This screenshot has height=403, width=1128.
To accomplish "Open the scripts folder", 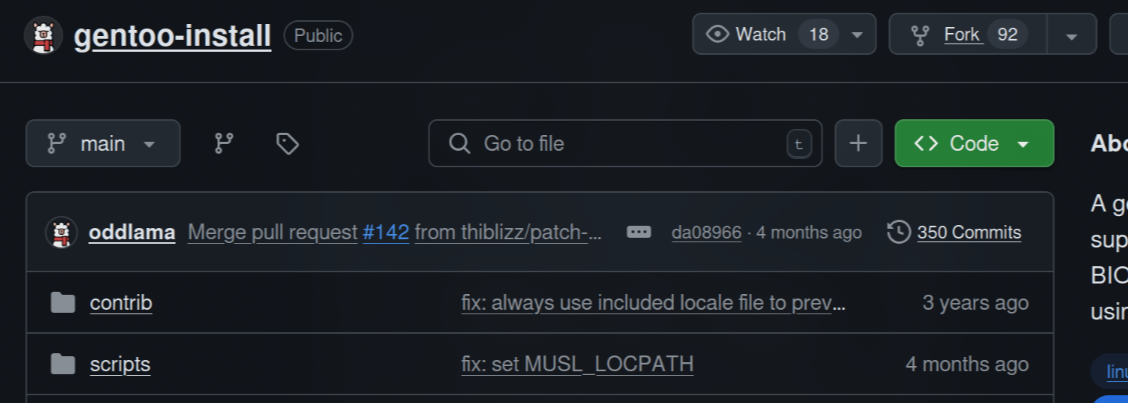I will (x=120, y=364).
